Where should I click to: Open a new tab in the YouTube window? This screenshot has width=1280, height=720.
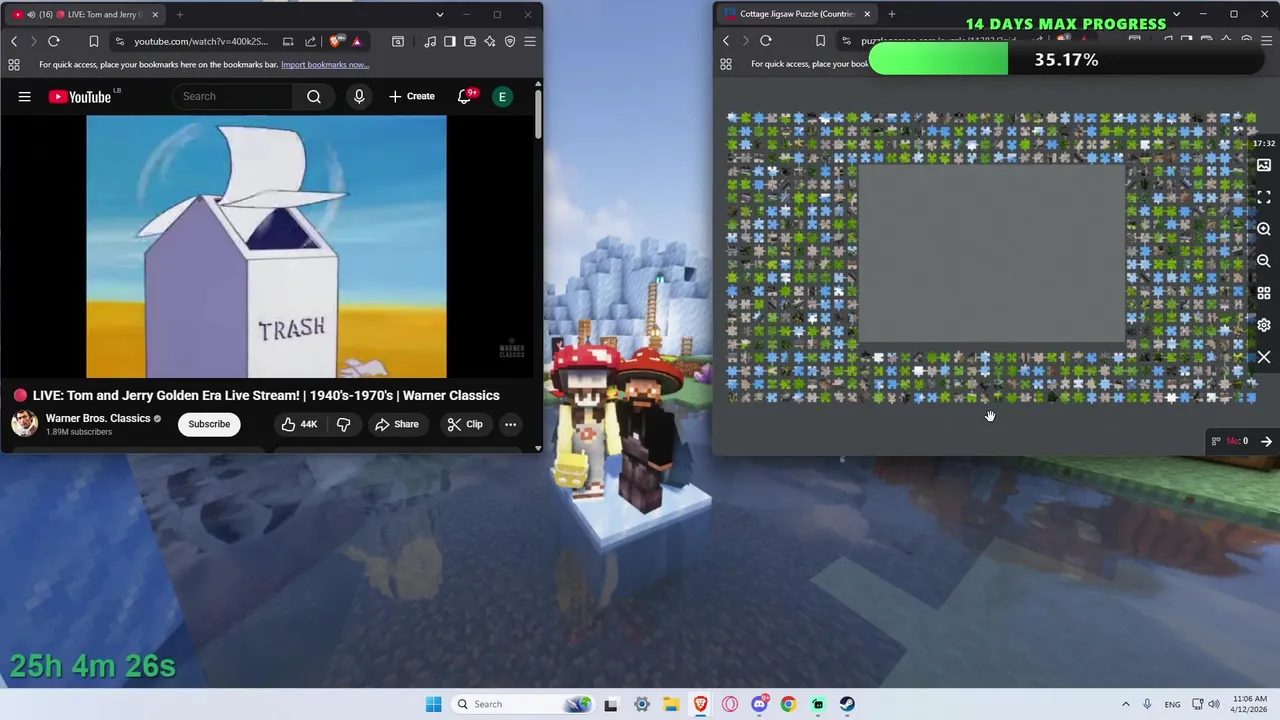point(180,14)
